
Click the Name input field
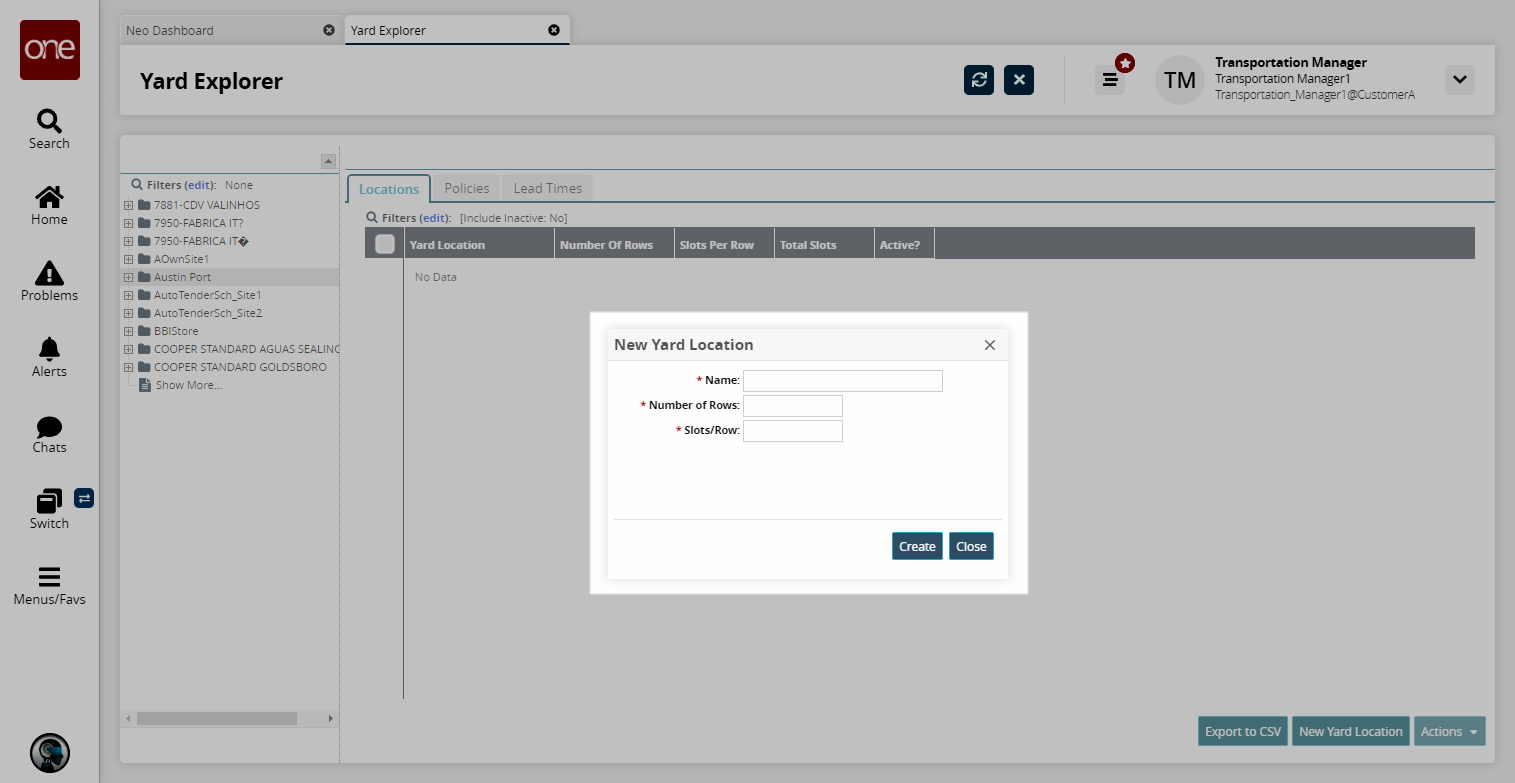(x=842, y=381)
